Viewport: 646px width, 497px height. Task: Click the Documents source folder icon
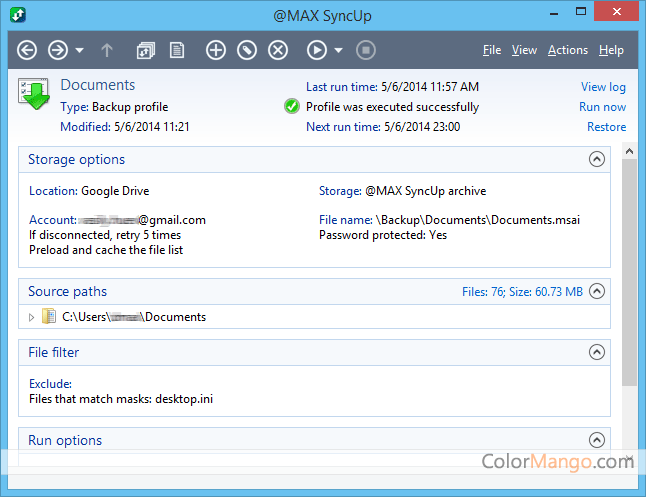pyautogui.click(x=49, y=316)
